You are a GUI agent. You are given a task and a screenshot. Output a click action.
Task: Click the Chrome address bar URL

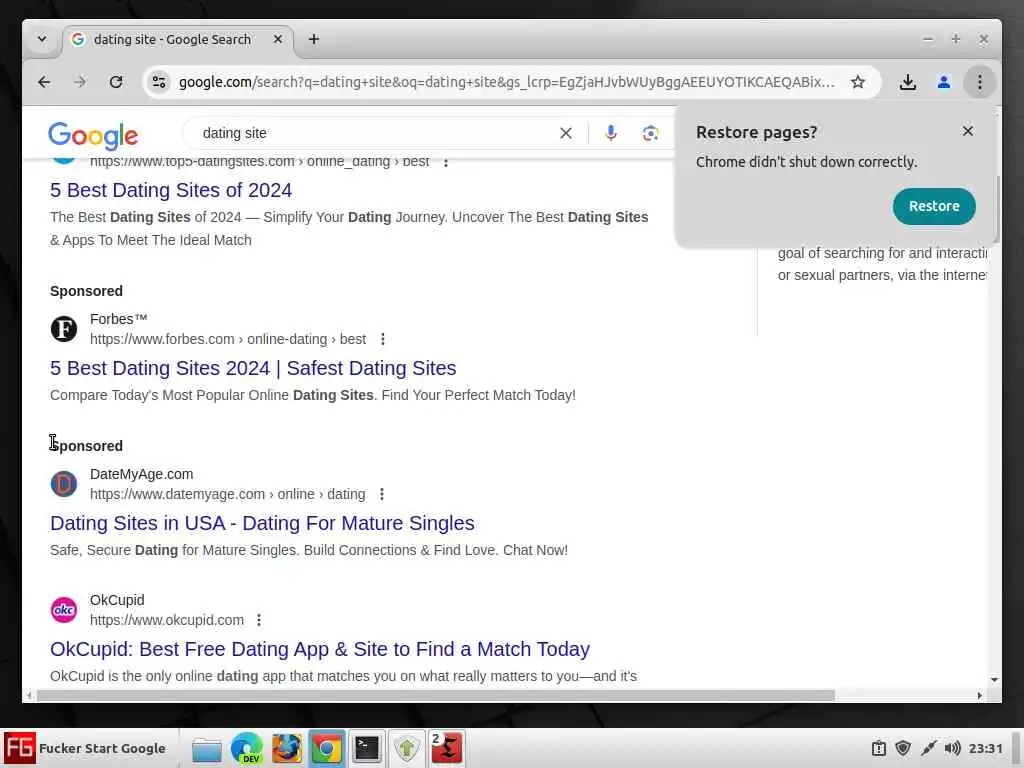click(x=507, y=82)
